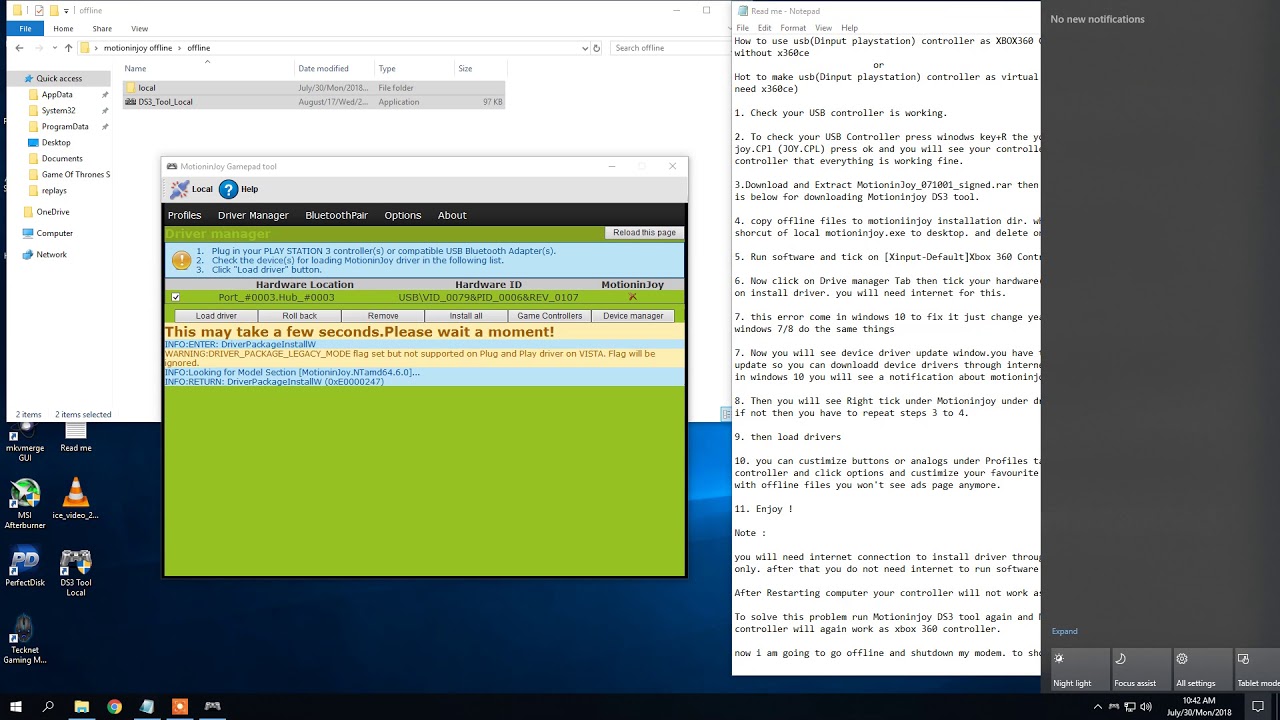1280x720 pixels.
Task: Open DS3 Tool Local desktop shortcut
Action: pyautogui.click(x=75, y=571)
